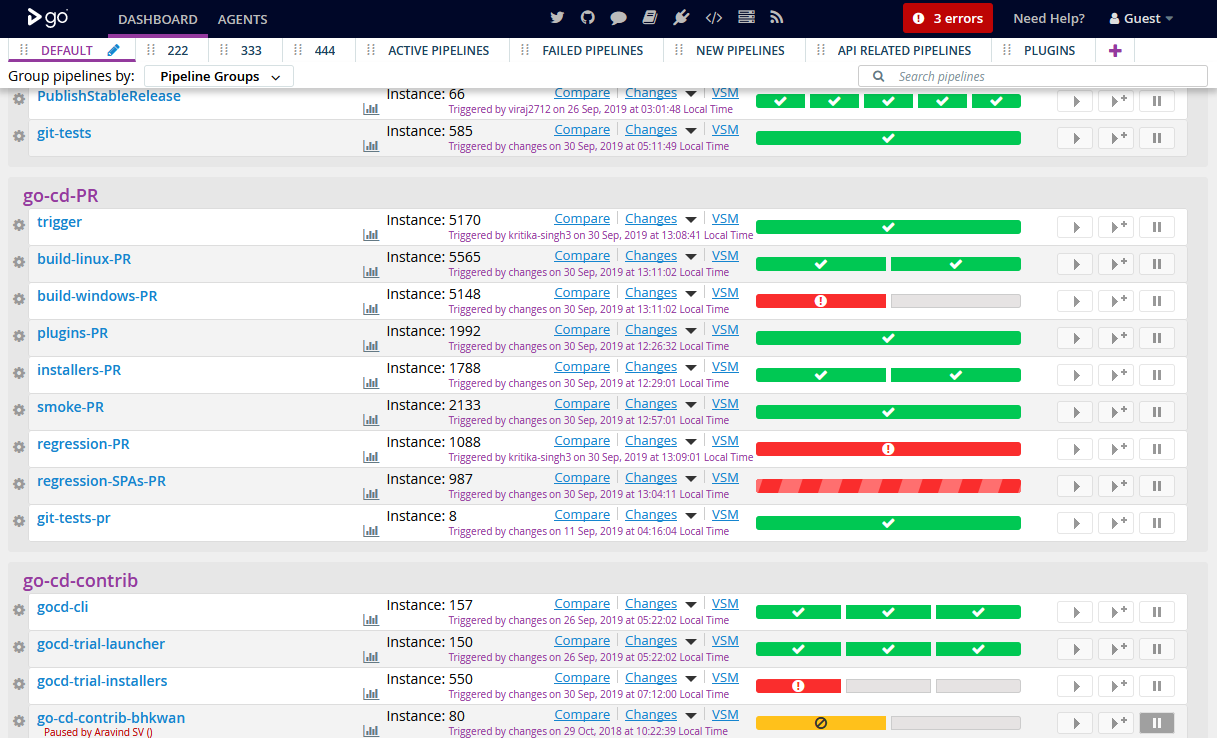Trigger the smoke-PR pipeline
1217x738 pixels.
[1075, 412]
